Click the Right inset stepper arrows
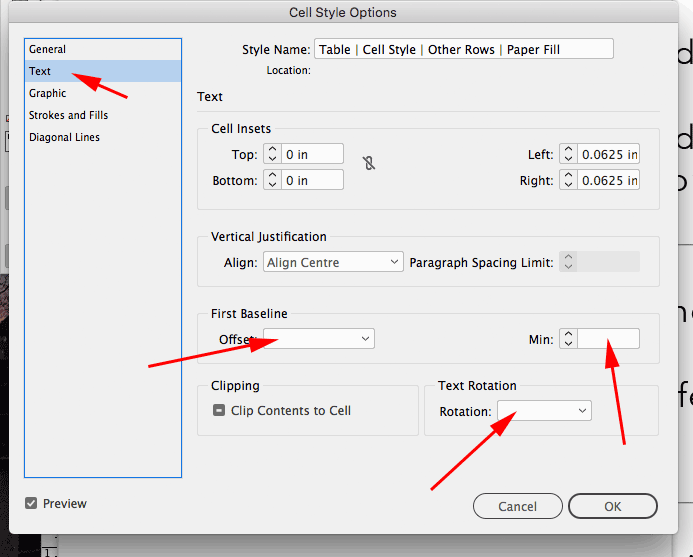This screenshot has height=557, width=693. point(568,180)
